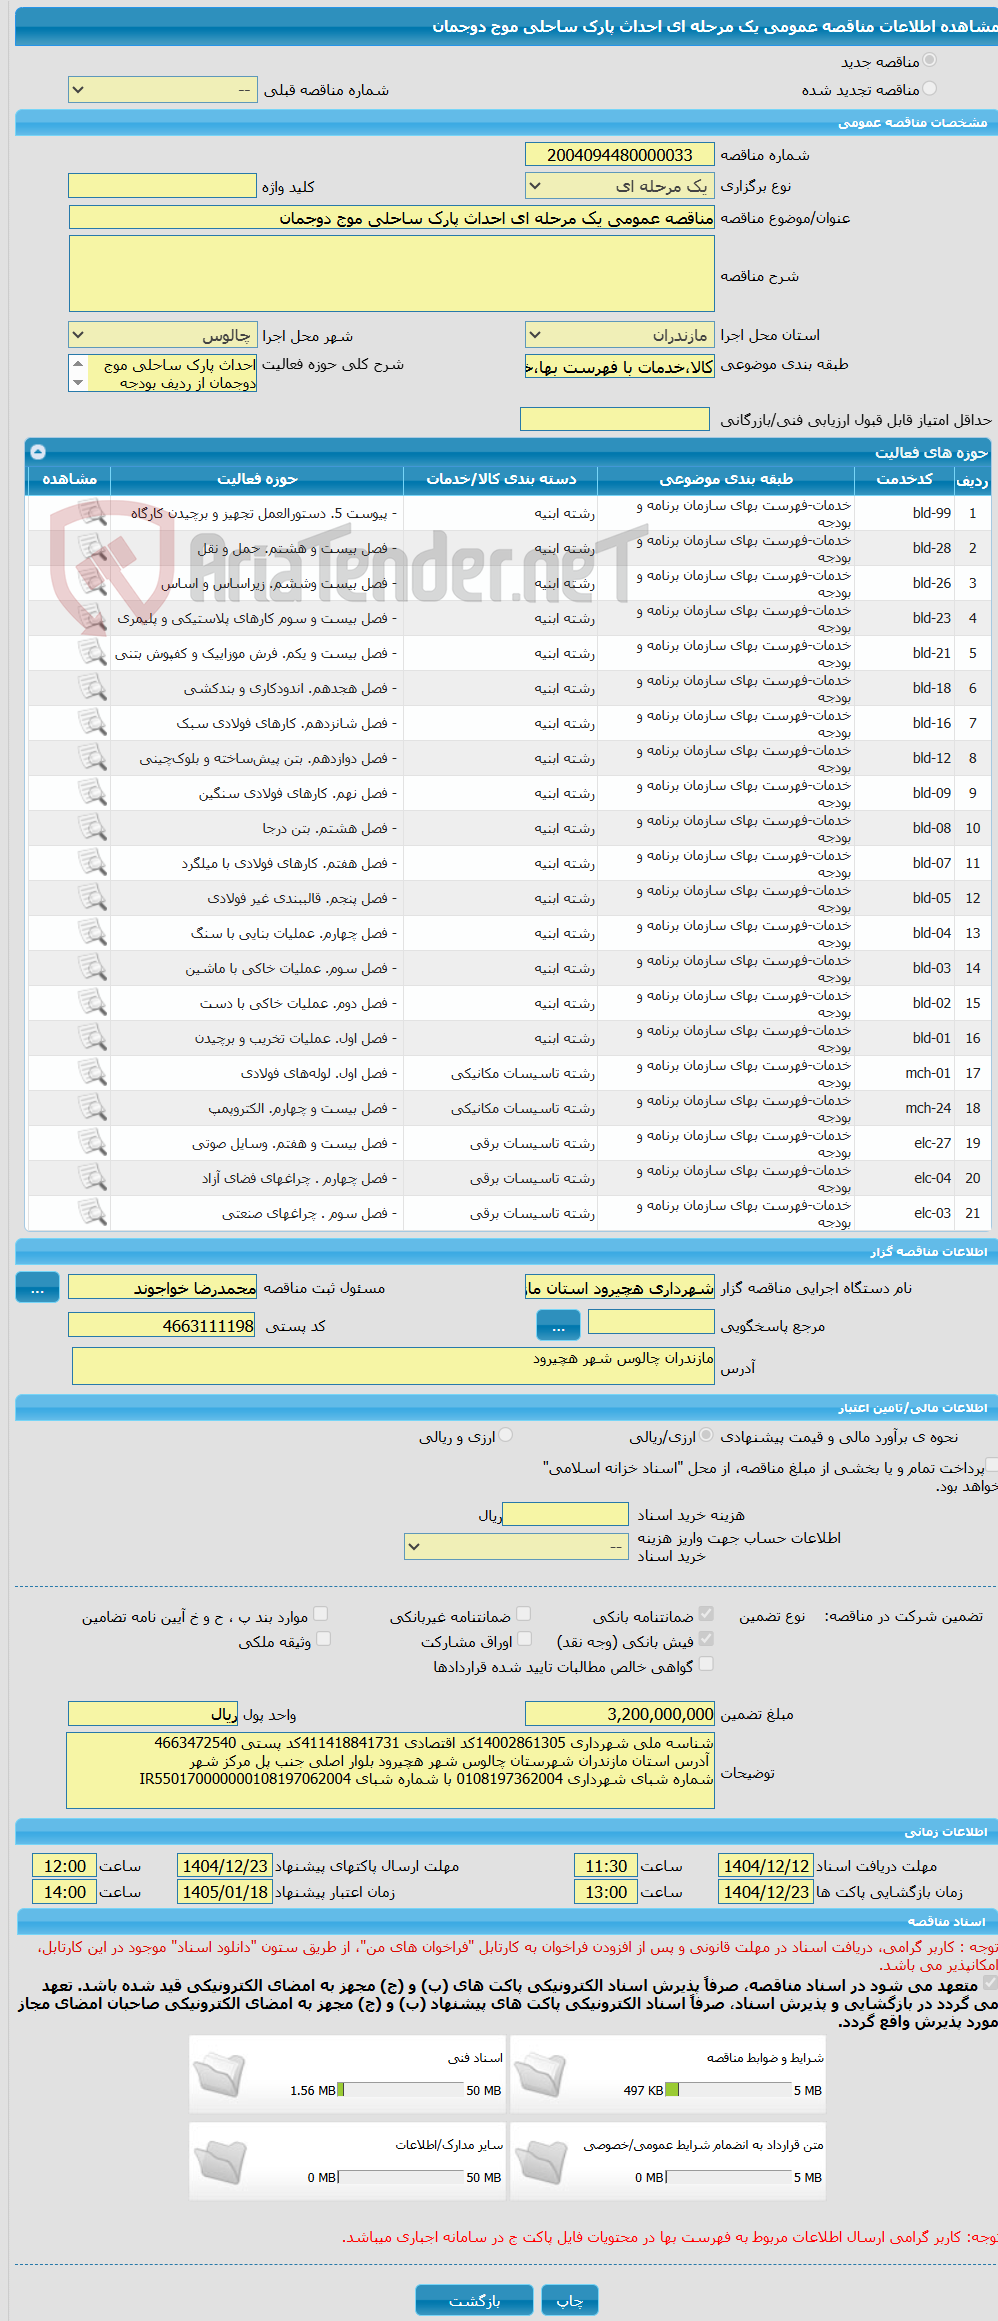Click the شرایط و ضوابط size progress bar
Screen dimensions: 998x2321
(x=729, y=2090)
